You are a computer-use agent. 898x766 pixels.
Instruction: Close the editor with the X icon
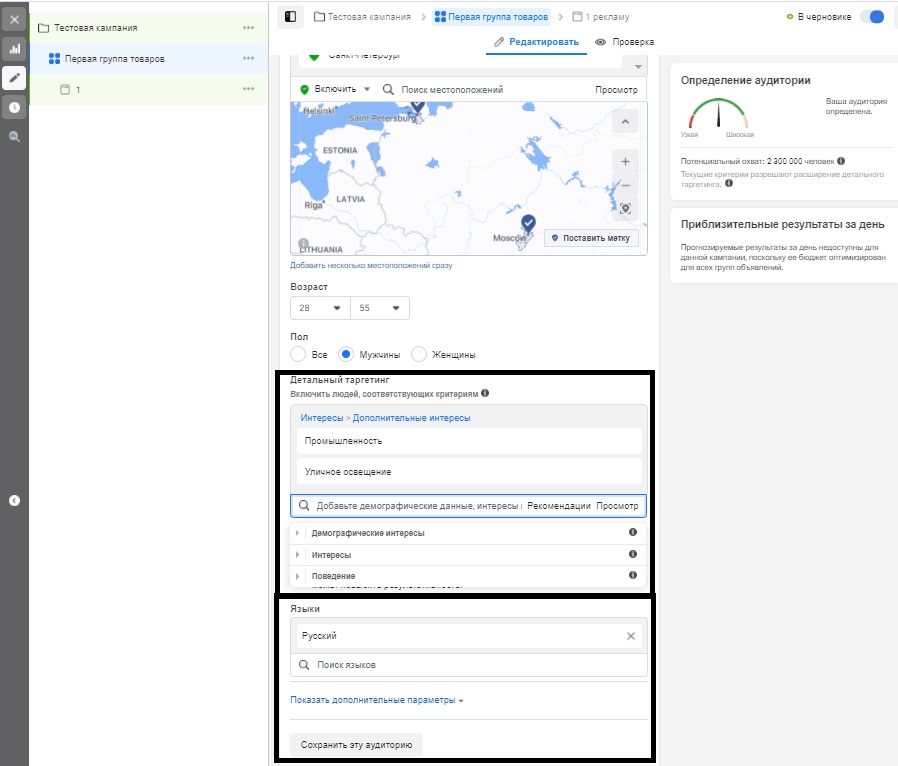[14, 19]
